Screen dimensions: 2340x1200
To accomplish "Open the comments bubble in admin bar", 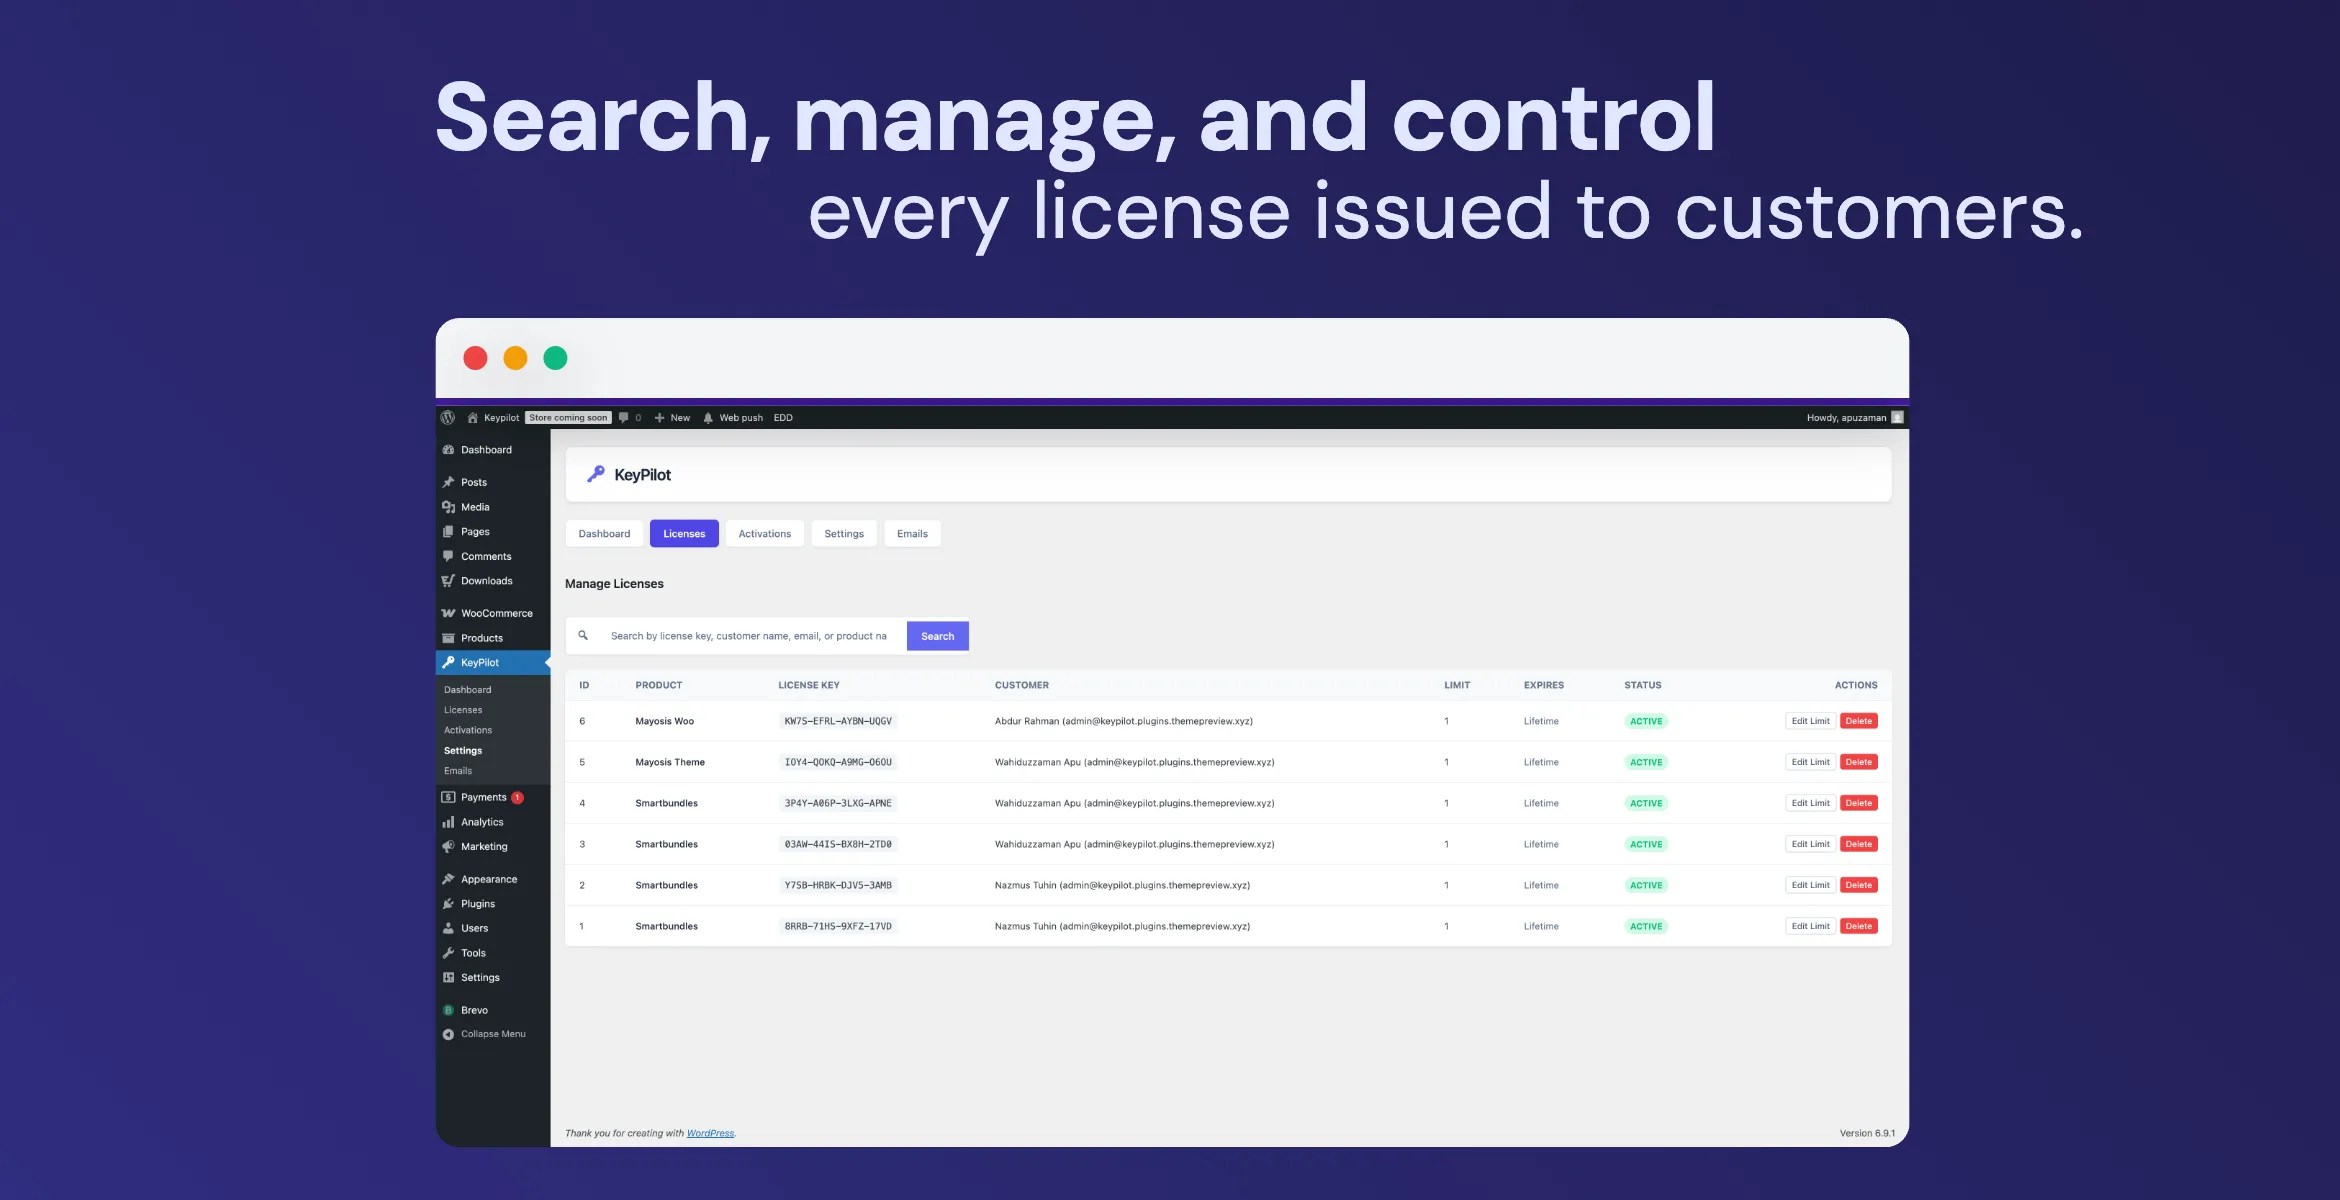I will click(x=624, y=418).
